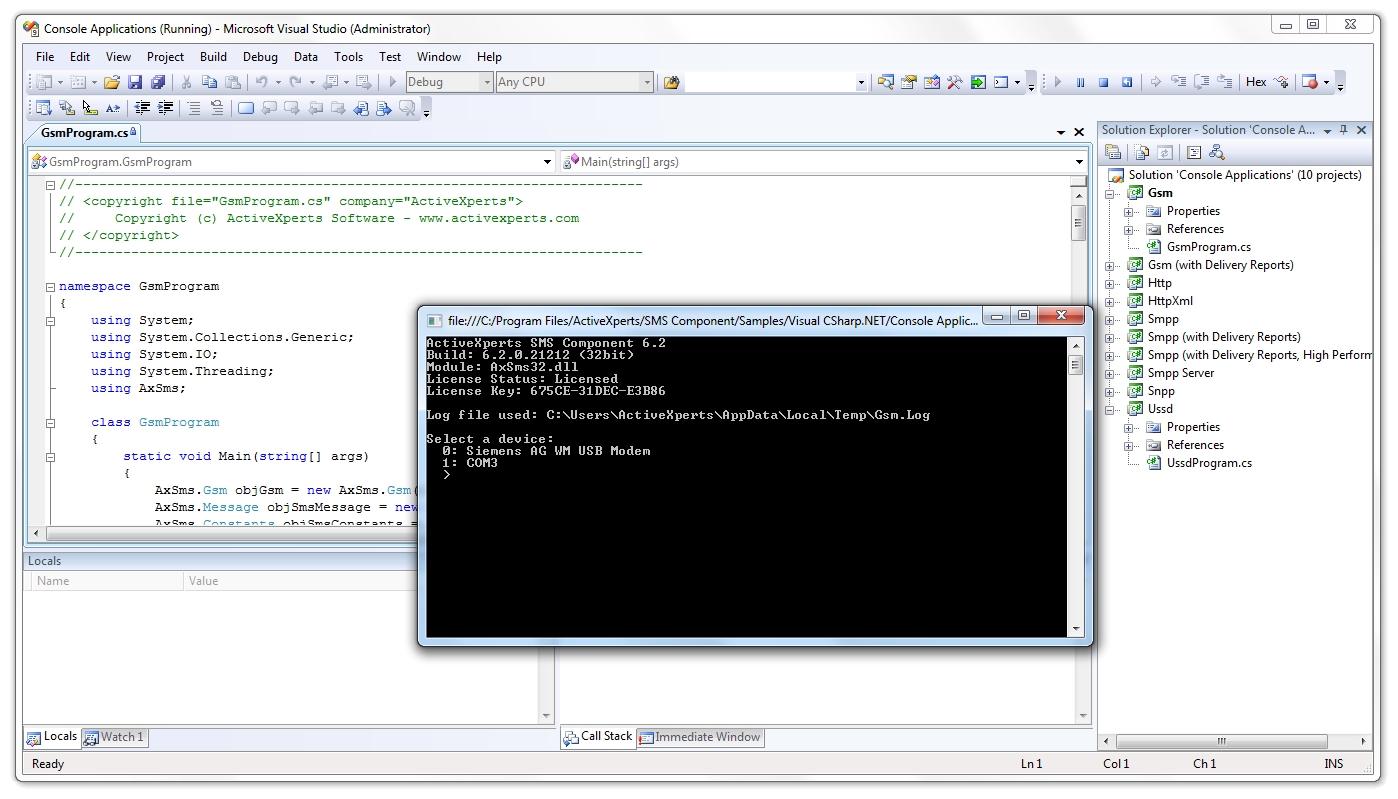Click the console window vertical scrollbar thumb
Viewport: 1398px width, 799px height.
1076,365
